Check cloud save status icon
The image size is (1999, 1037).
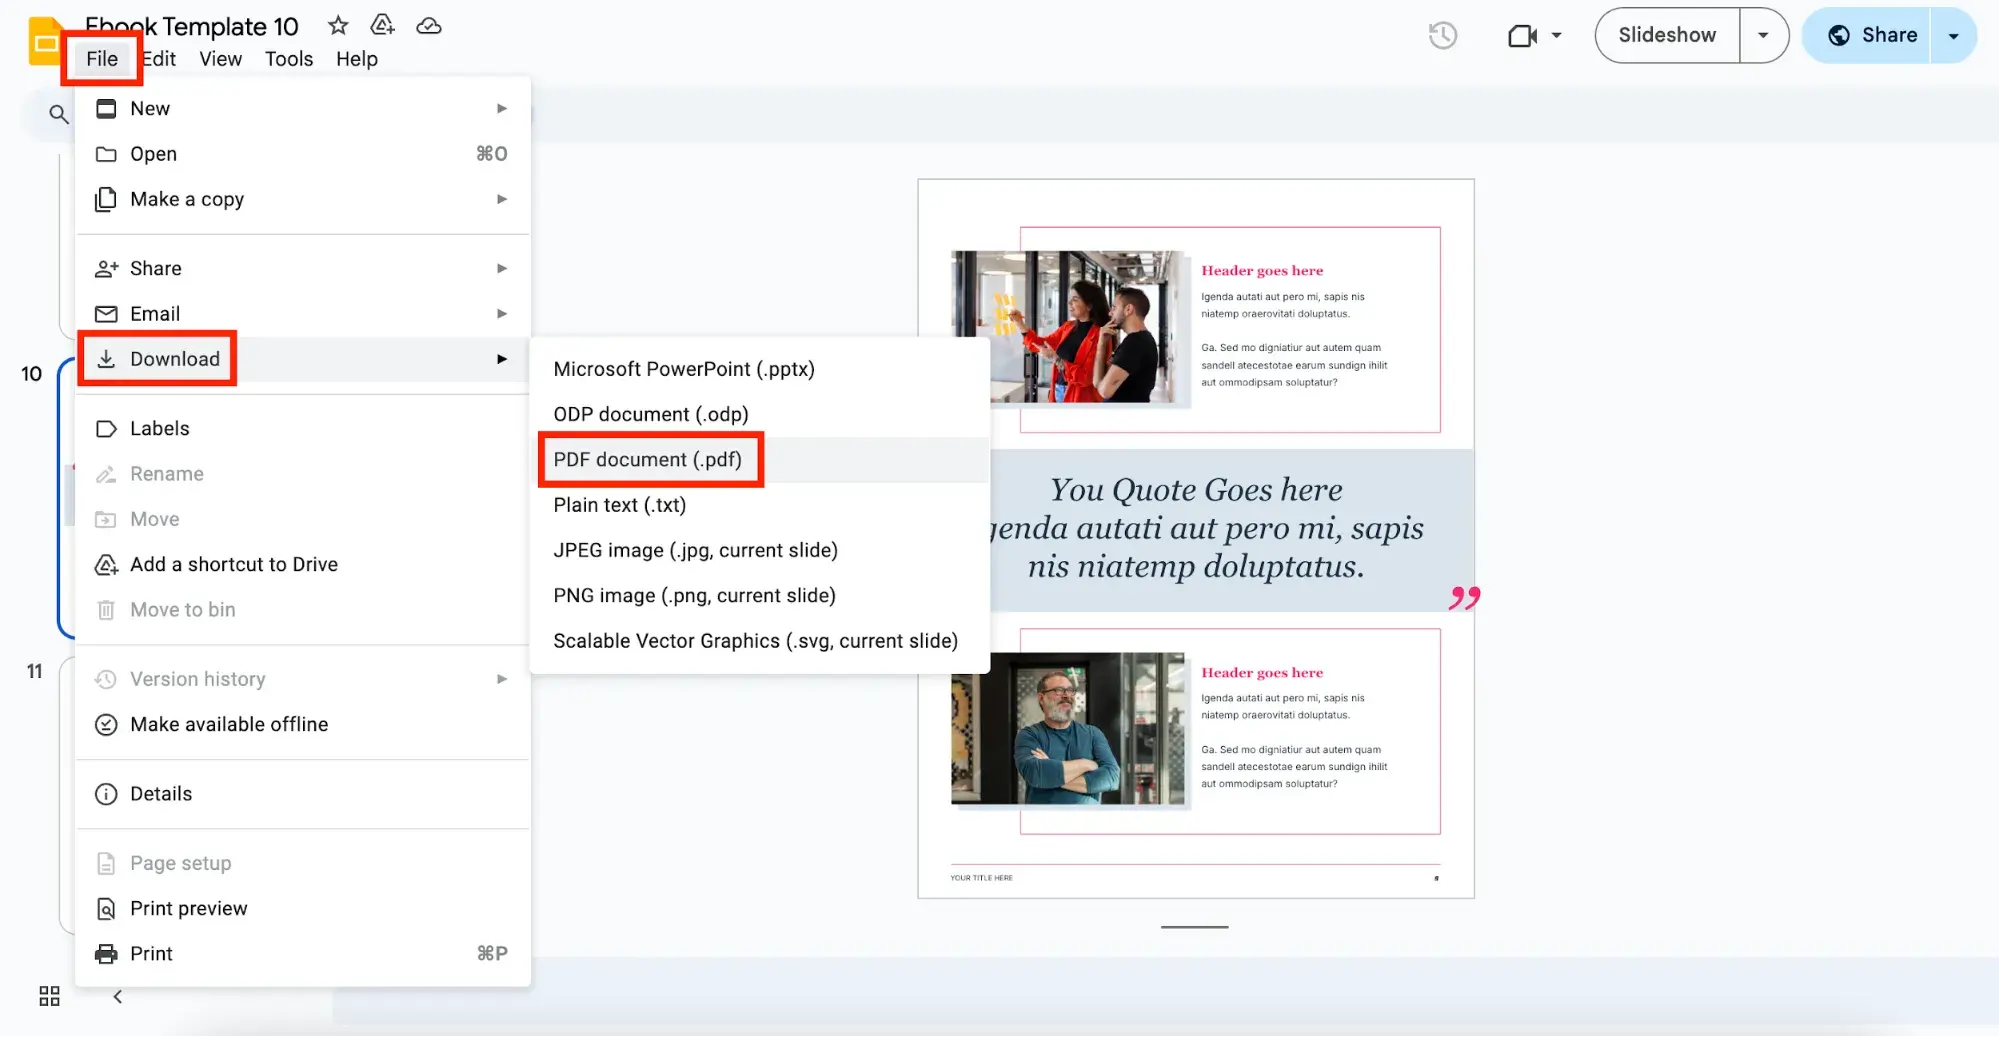pos(429,26)
